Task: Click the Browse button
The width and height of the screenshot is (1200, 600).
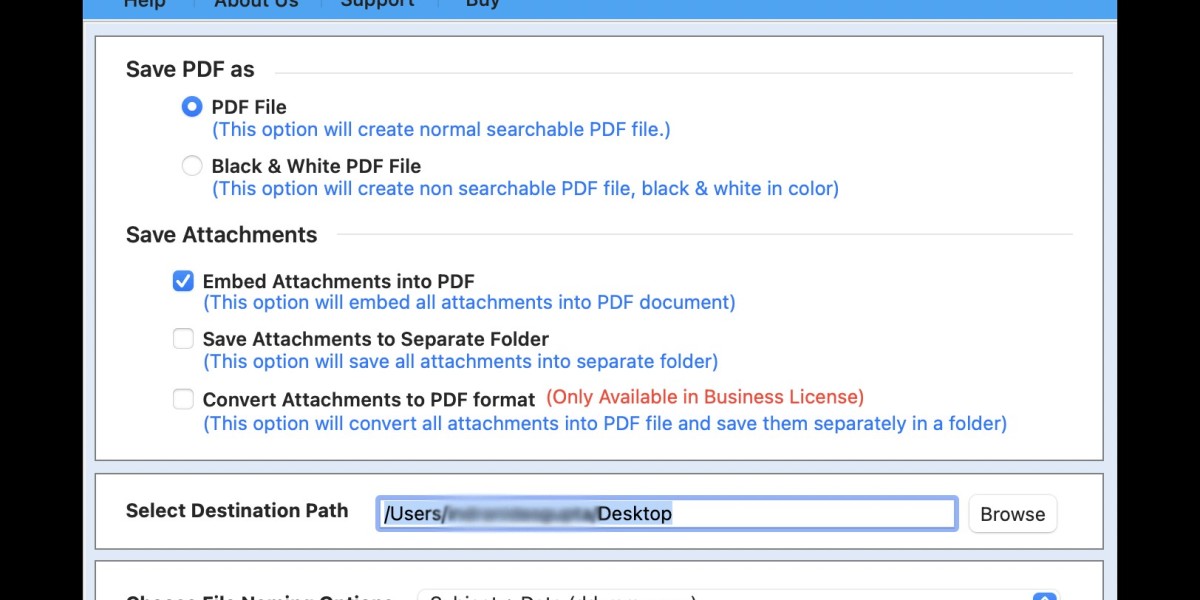Action: [1012, 513]
